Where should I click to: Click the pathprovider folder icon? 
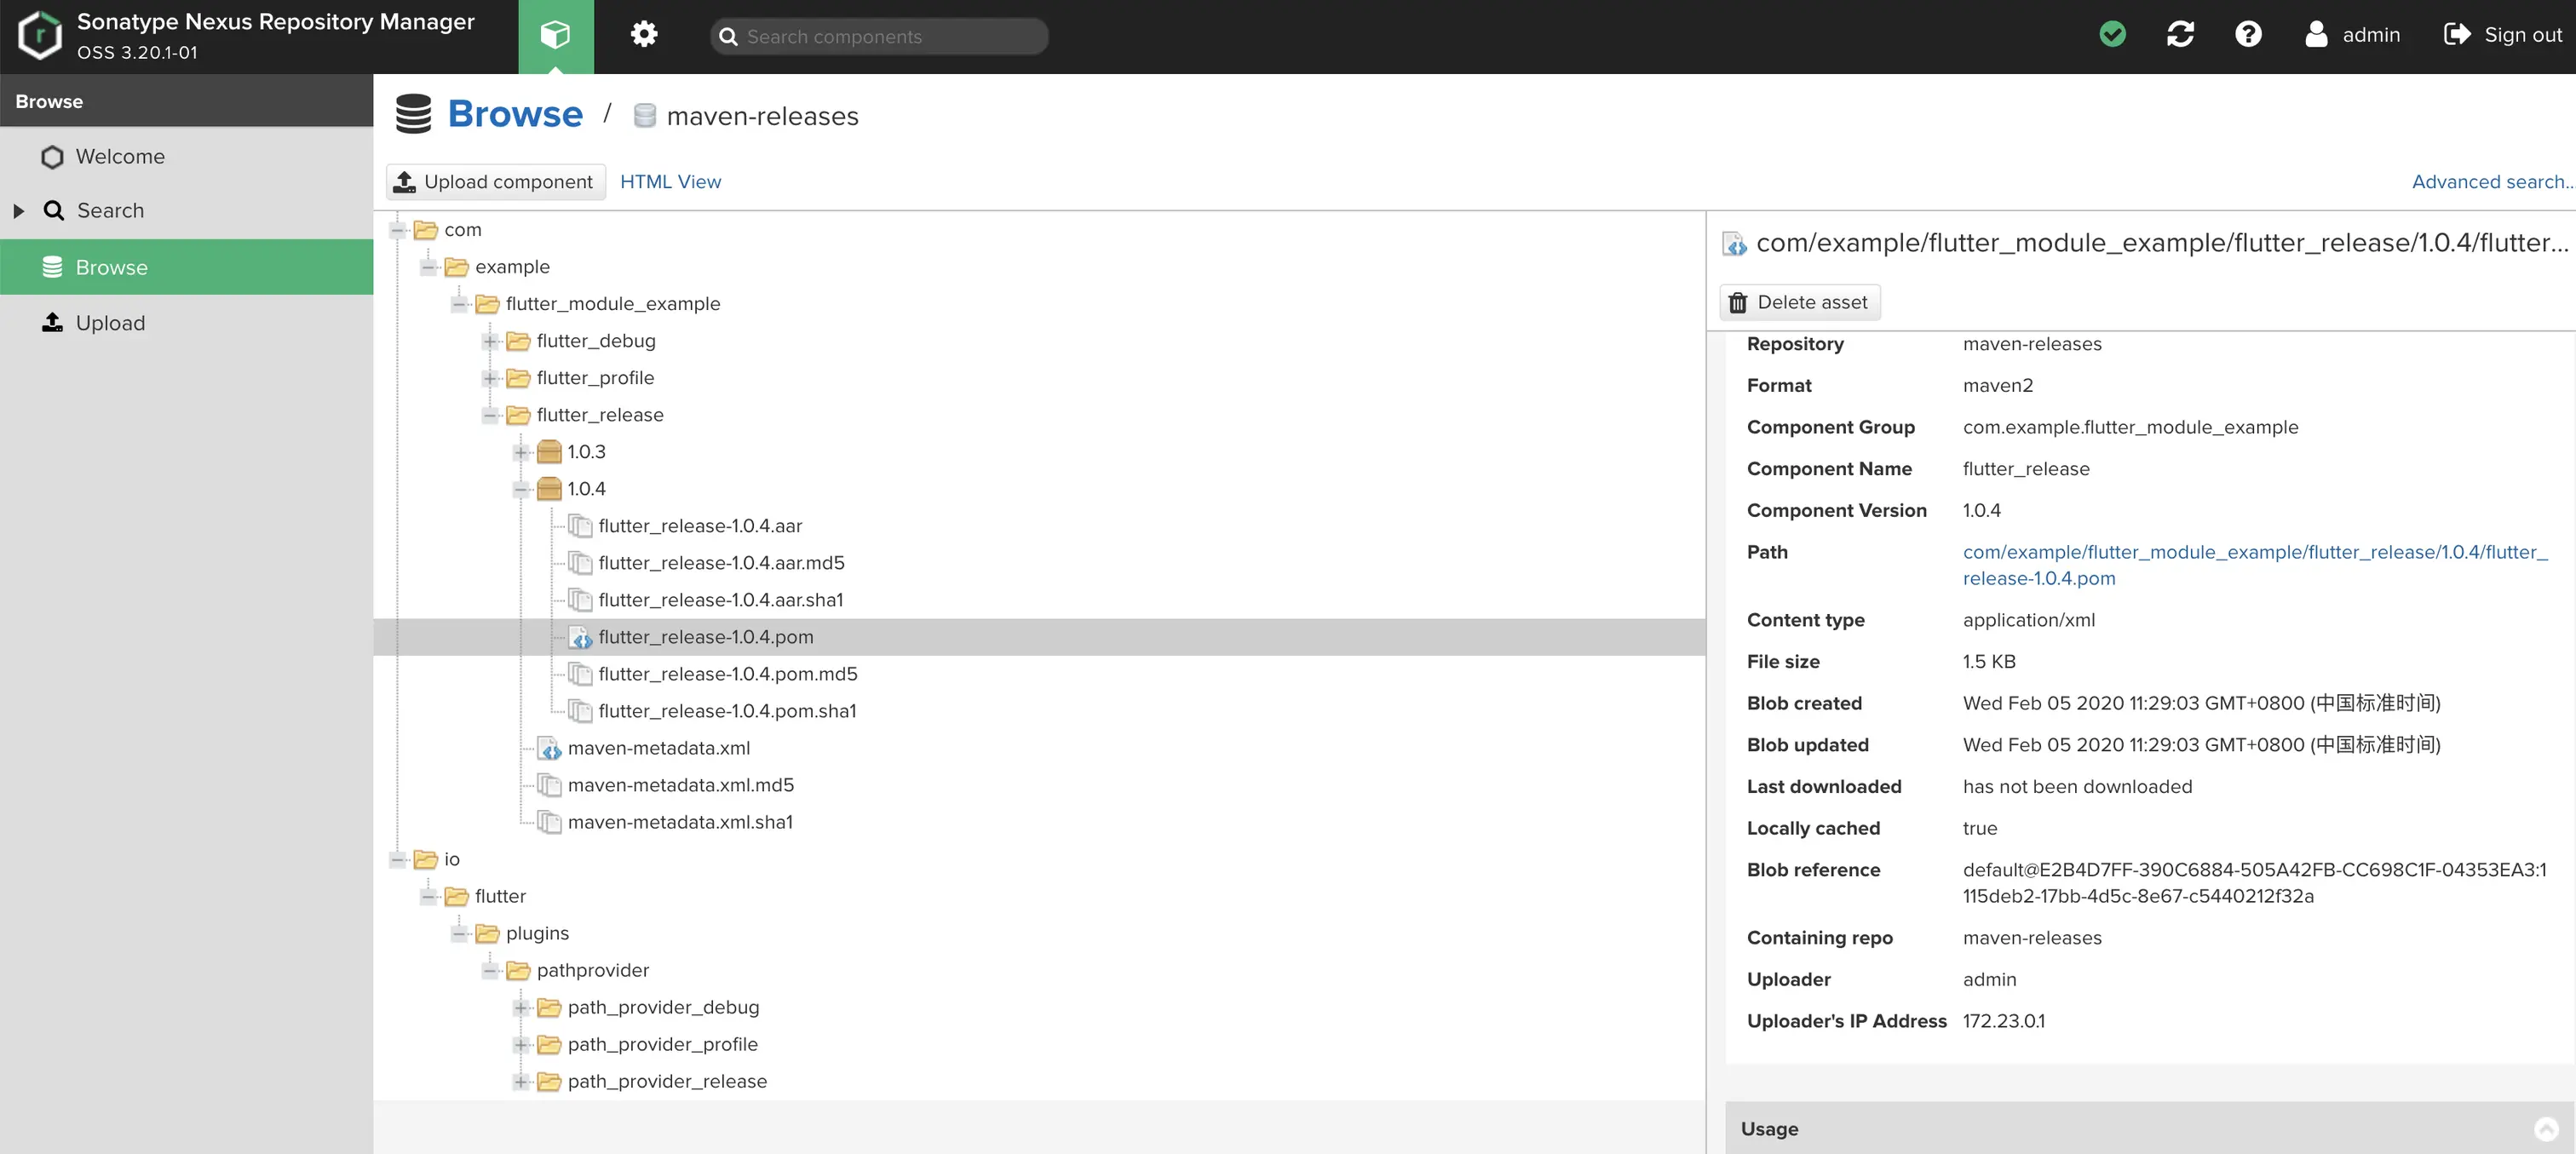518,970
